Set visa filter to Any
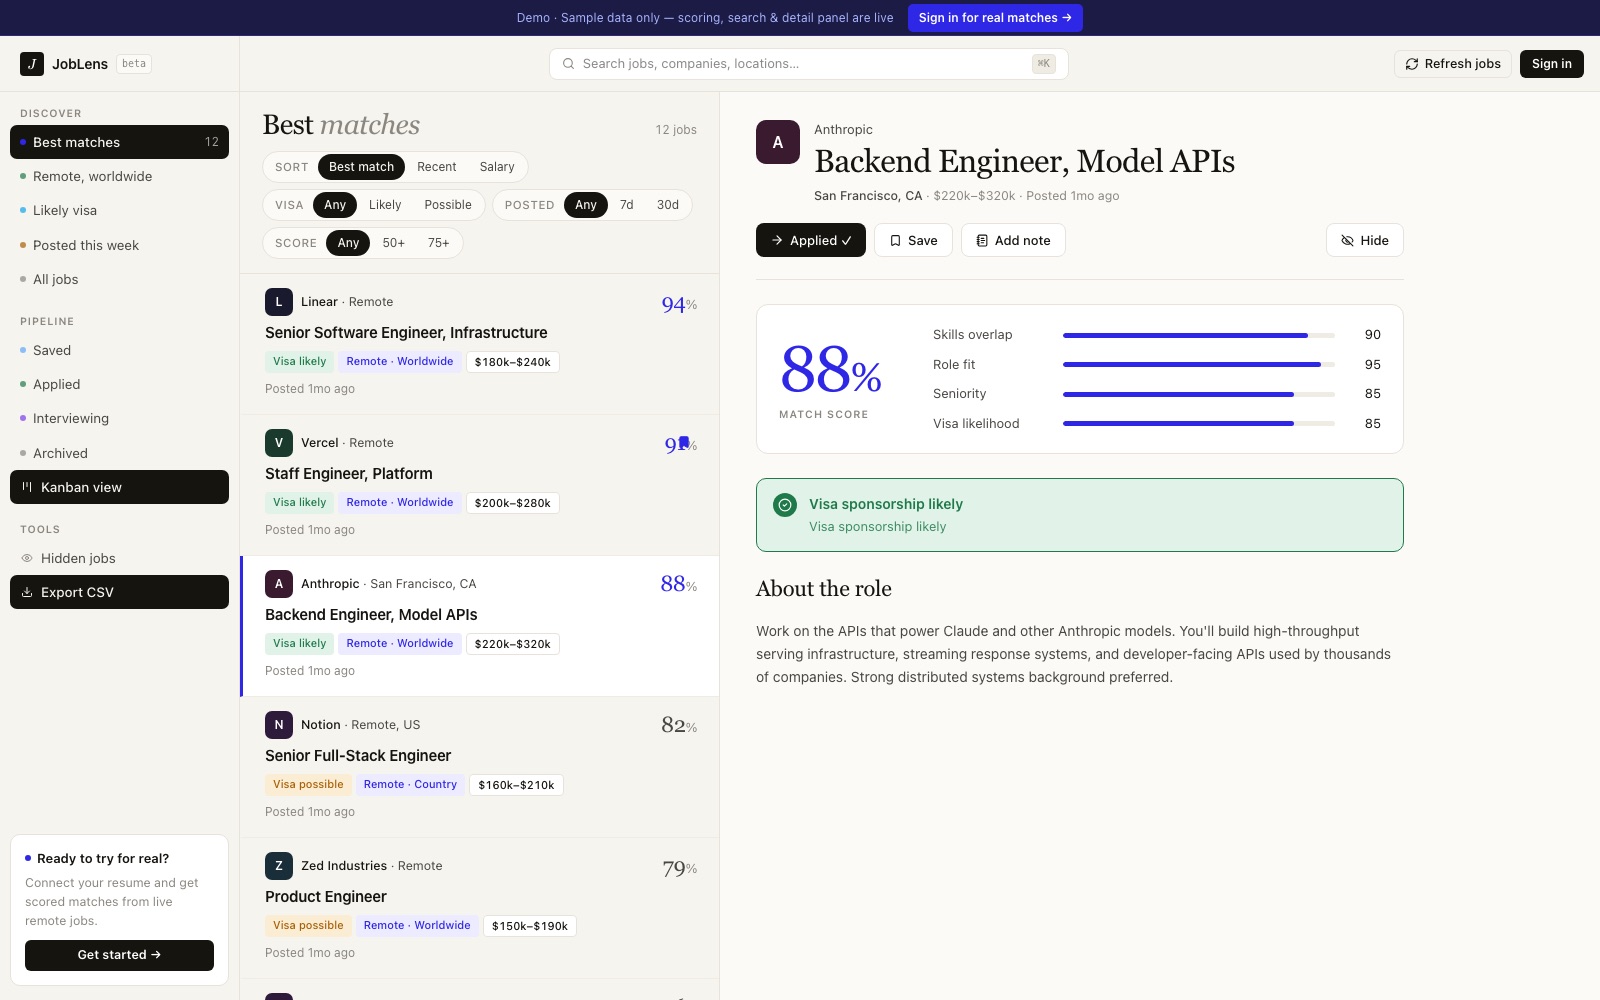The height and width of the screenshot is (1000, 1600). point(335,205)
